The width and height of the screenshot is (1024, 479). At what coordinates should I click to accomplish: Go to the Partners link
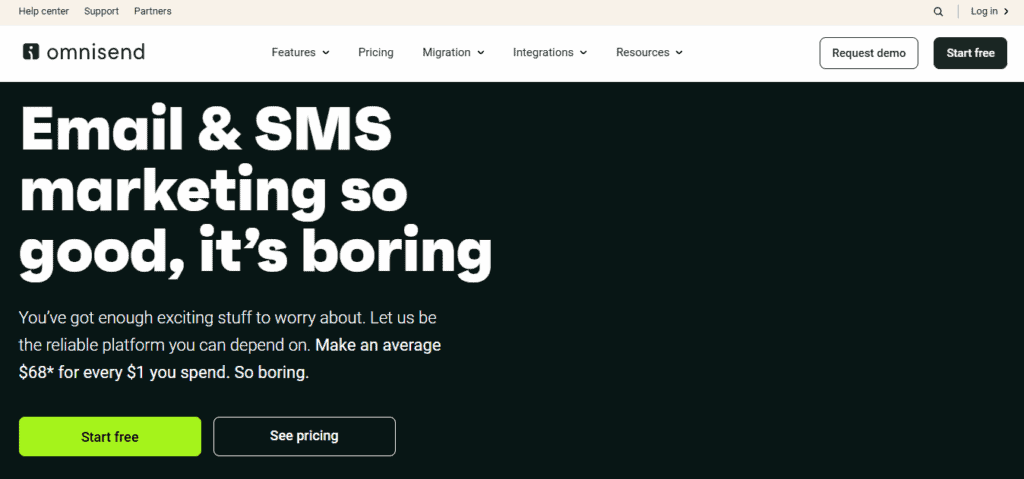click(152, 12)
